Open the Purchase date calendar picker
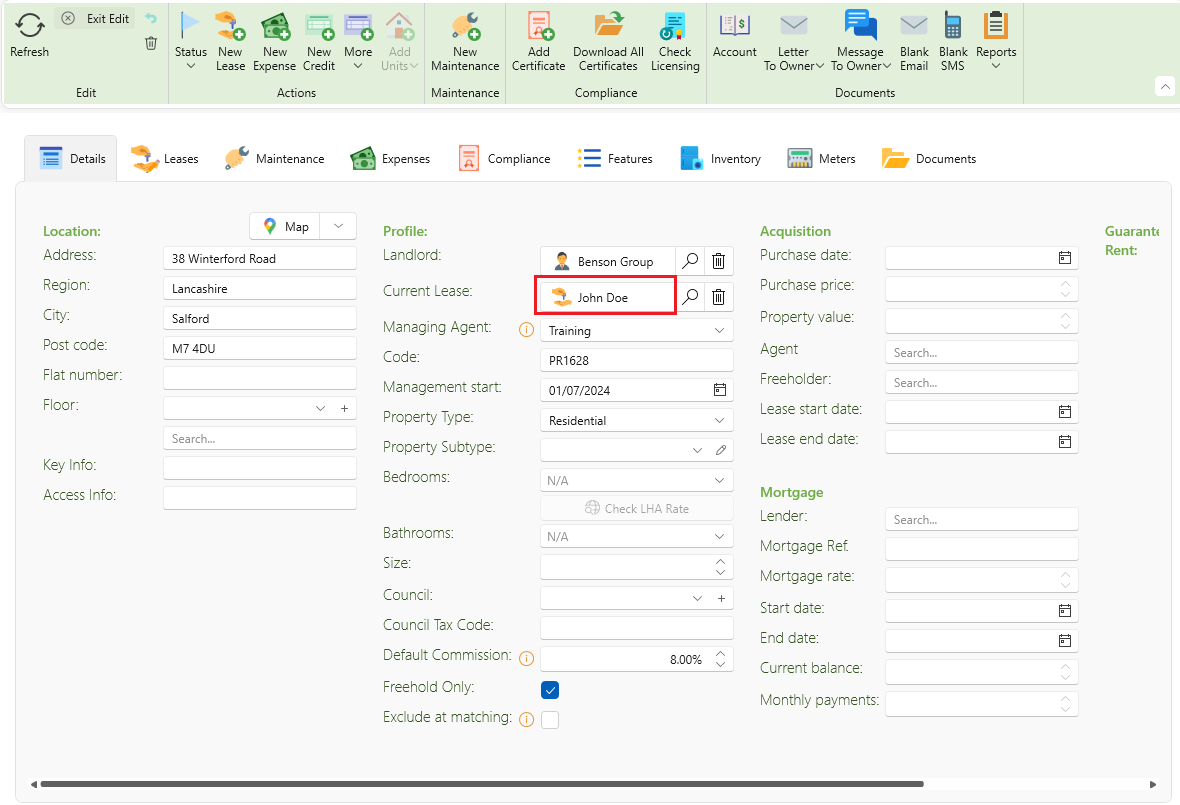The height and width of the screenshot is (805, 1180). pyautogui.click(x=1065, y=257)
